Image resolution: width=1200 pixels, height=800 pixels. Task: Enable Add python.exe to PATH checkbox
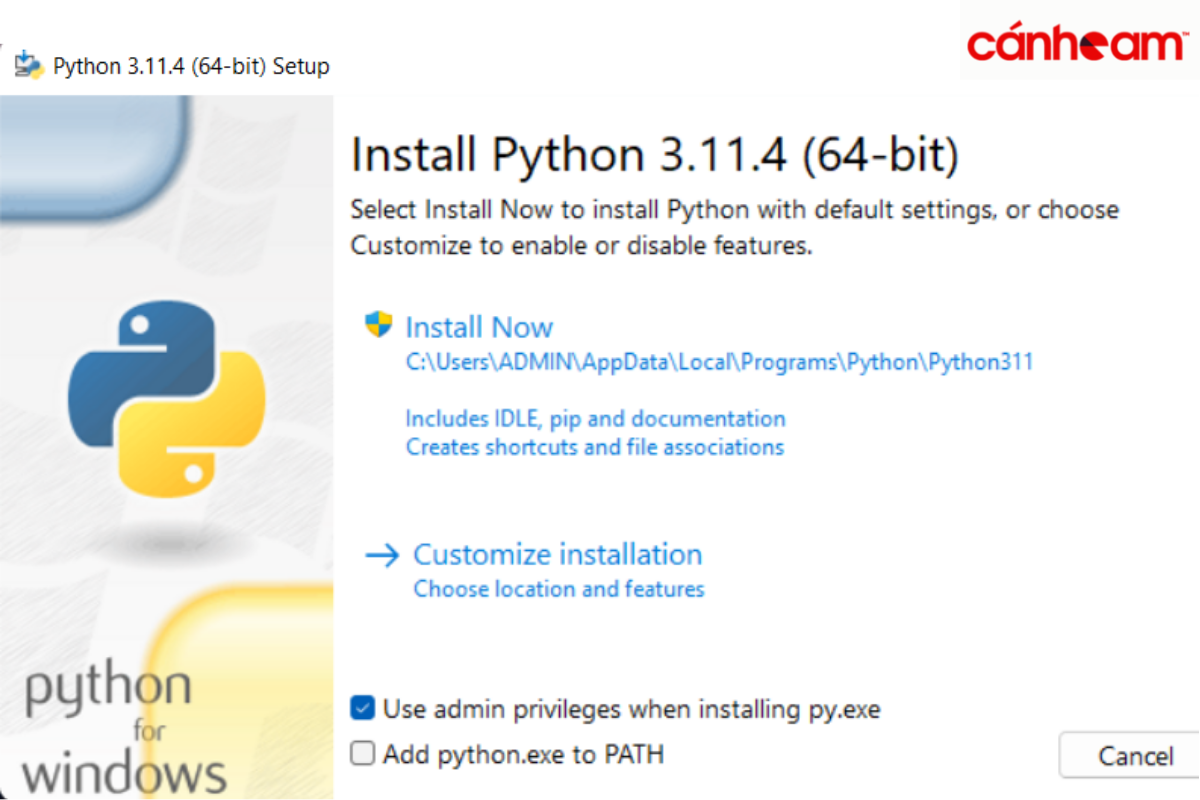[x=362, y=753]
